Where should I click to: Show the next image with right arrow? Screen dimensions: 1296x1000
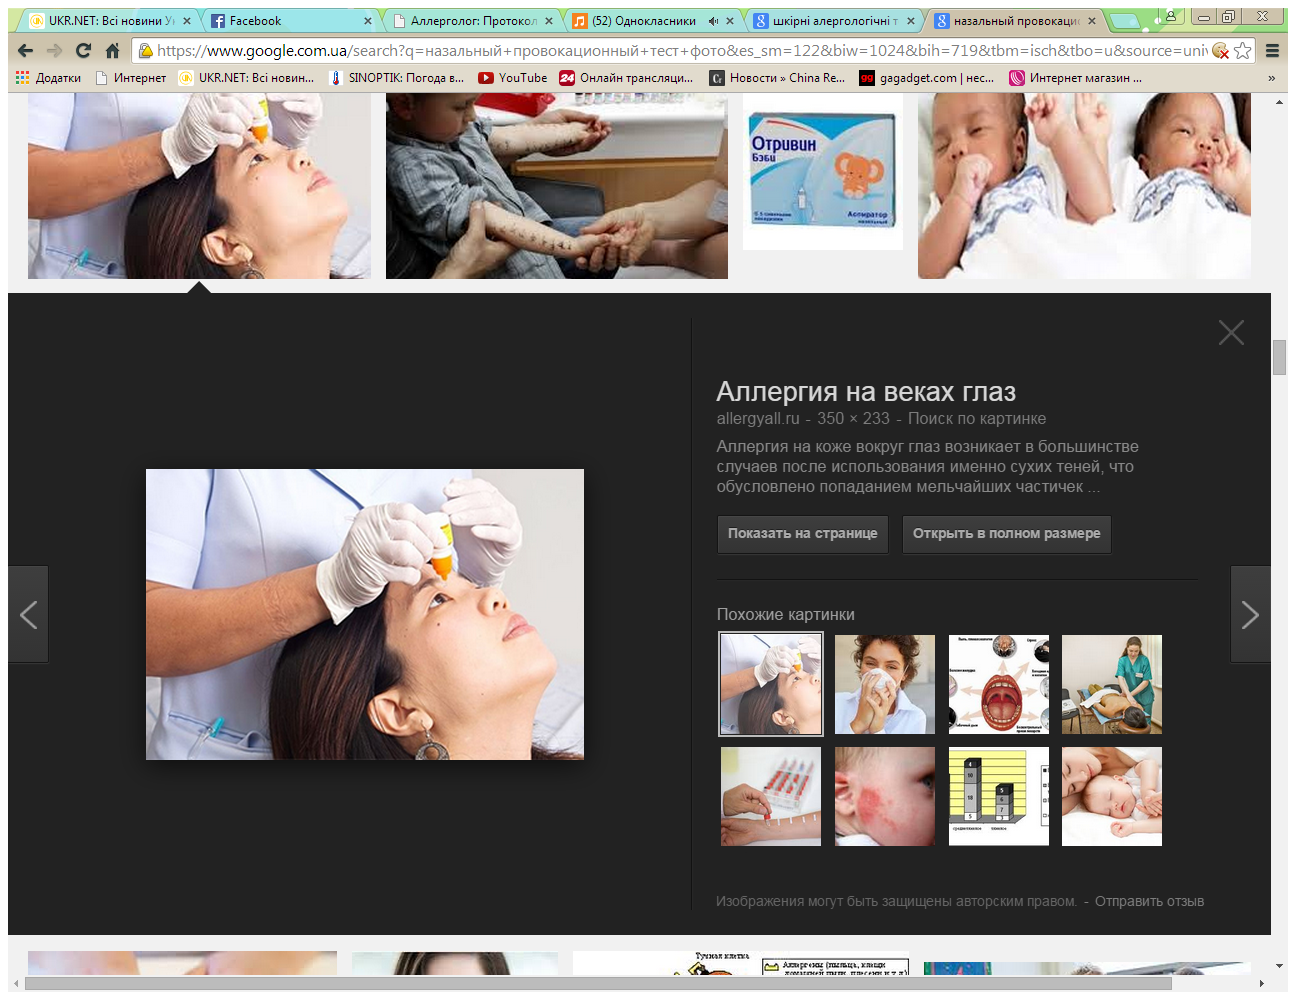pyautogui.click(x=1250, y=614)
